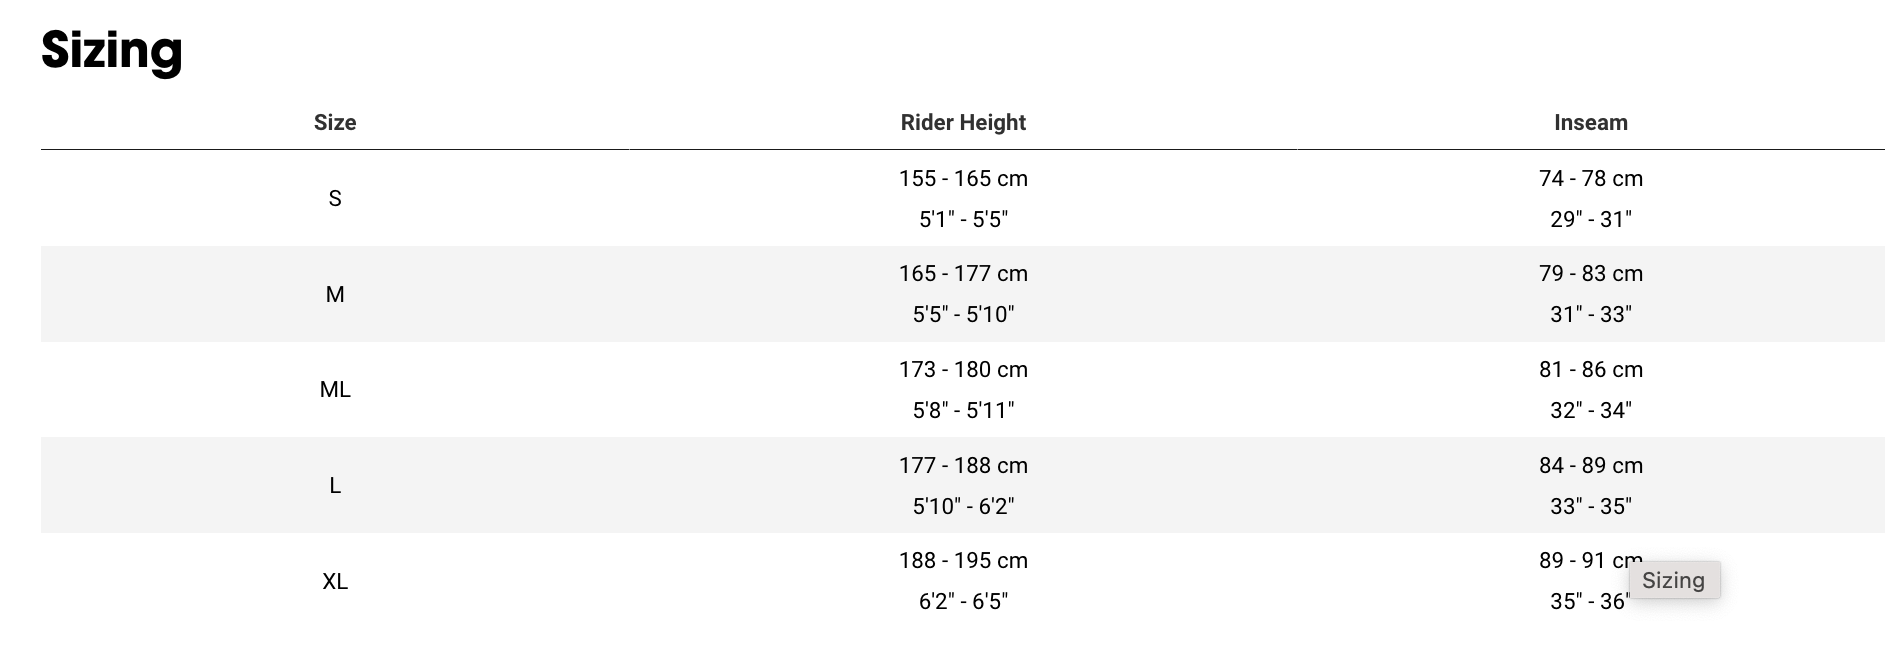Click the 81 - 86 cm inseam value
The width and height of the screenshot is (1900, 672).
point(1590,369)
